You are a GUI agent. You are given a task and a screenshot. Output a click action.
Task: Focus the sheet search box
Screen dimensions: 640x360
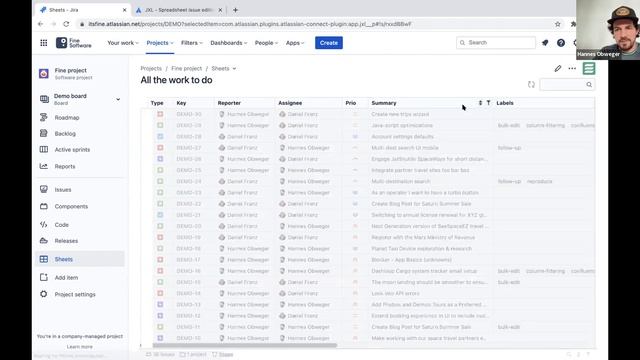tap(567, 84)
